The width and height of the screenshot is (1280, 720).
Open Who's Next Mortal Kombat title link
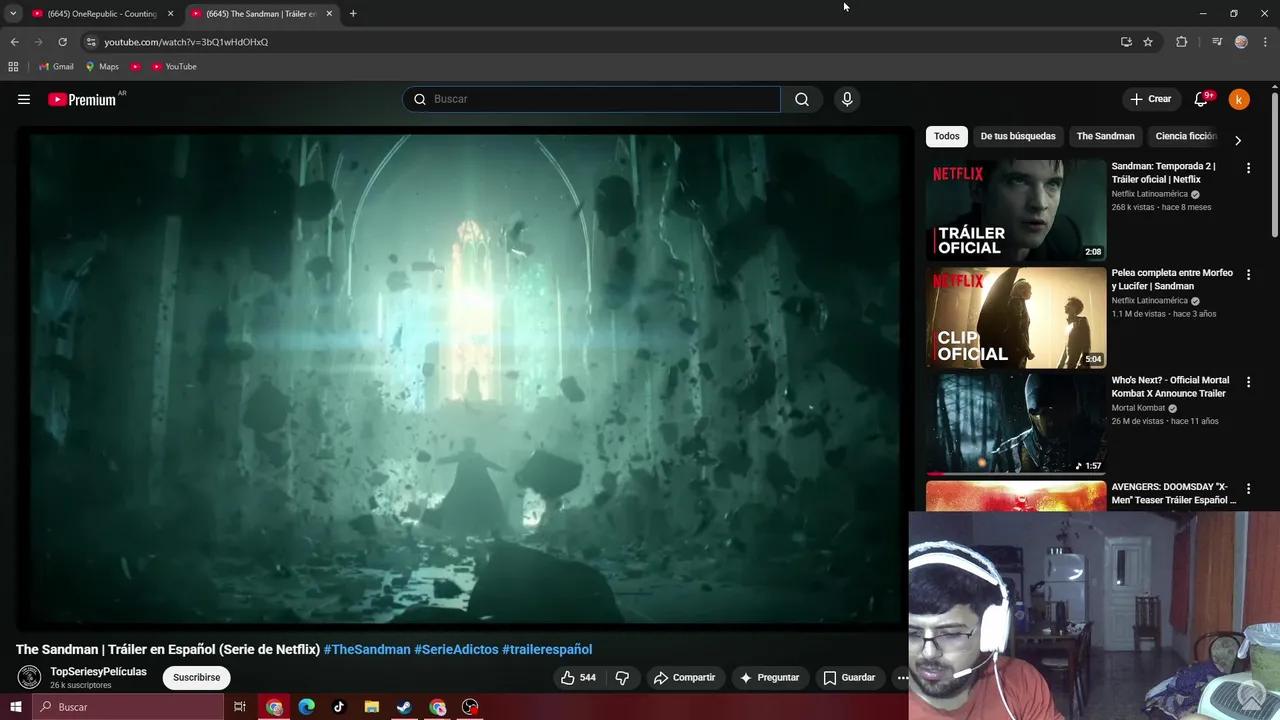point(1171,387)
